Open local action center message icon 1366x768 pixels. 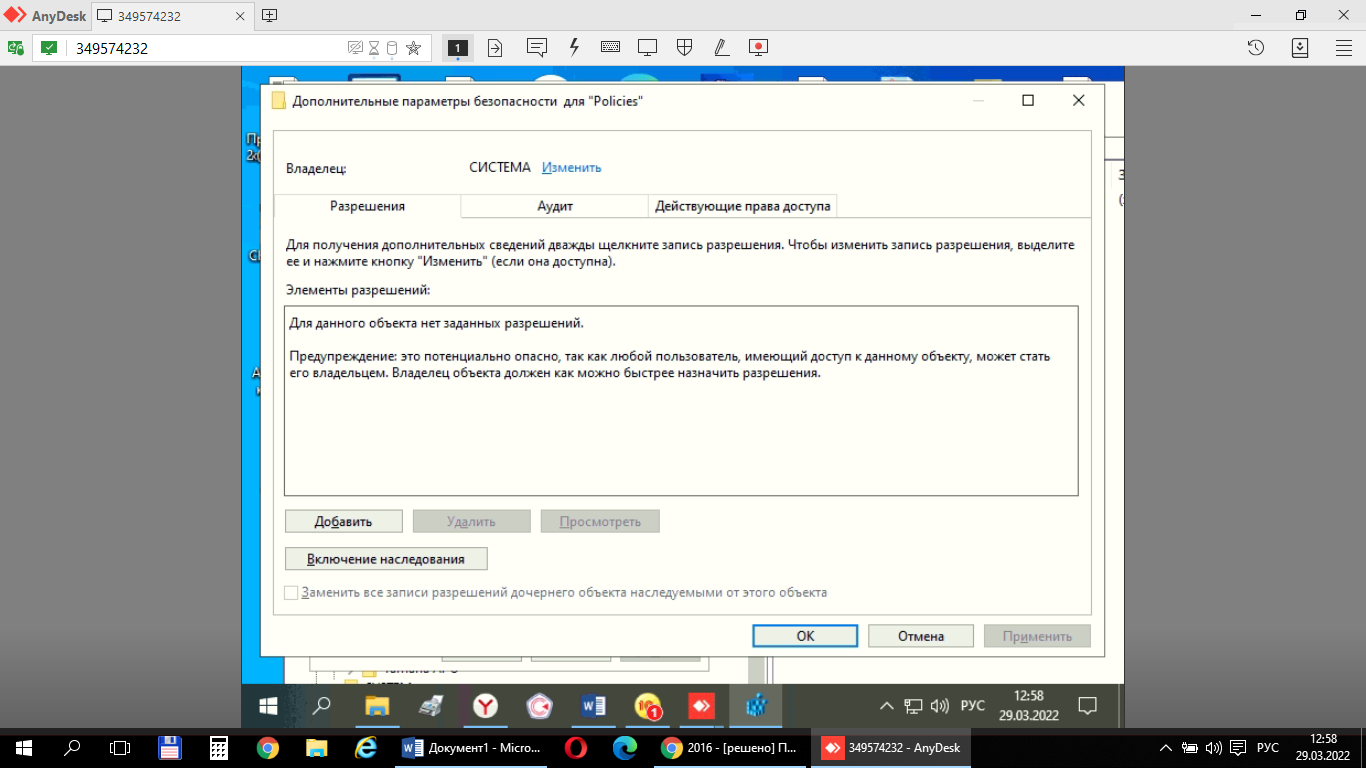point(1238,747)
